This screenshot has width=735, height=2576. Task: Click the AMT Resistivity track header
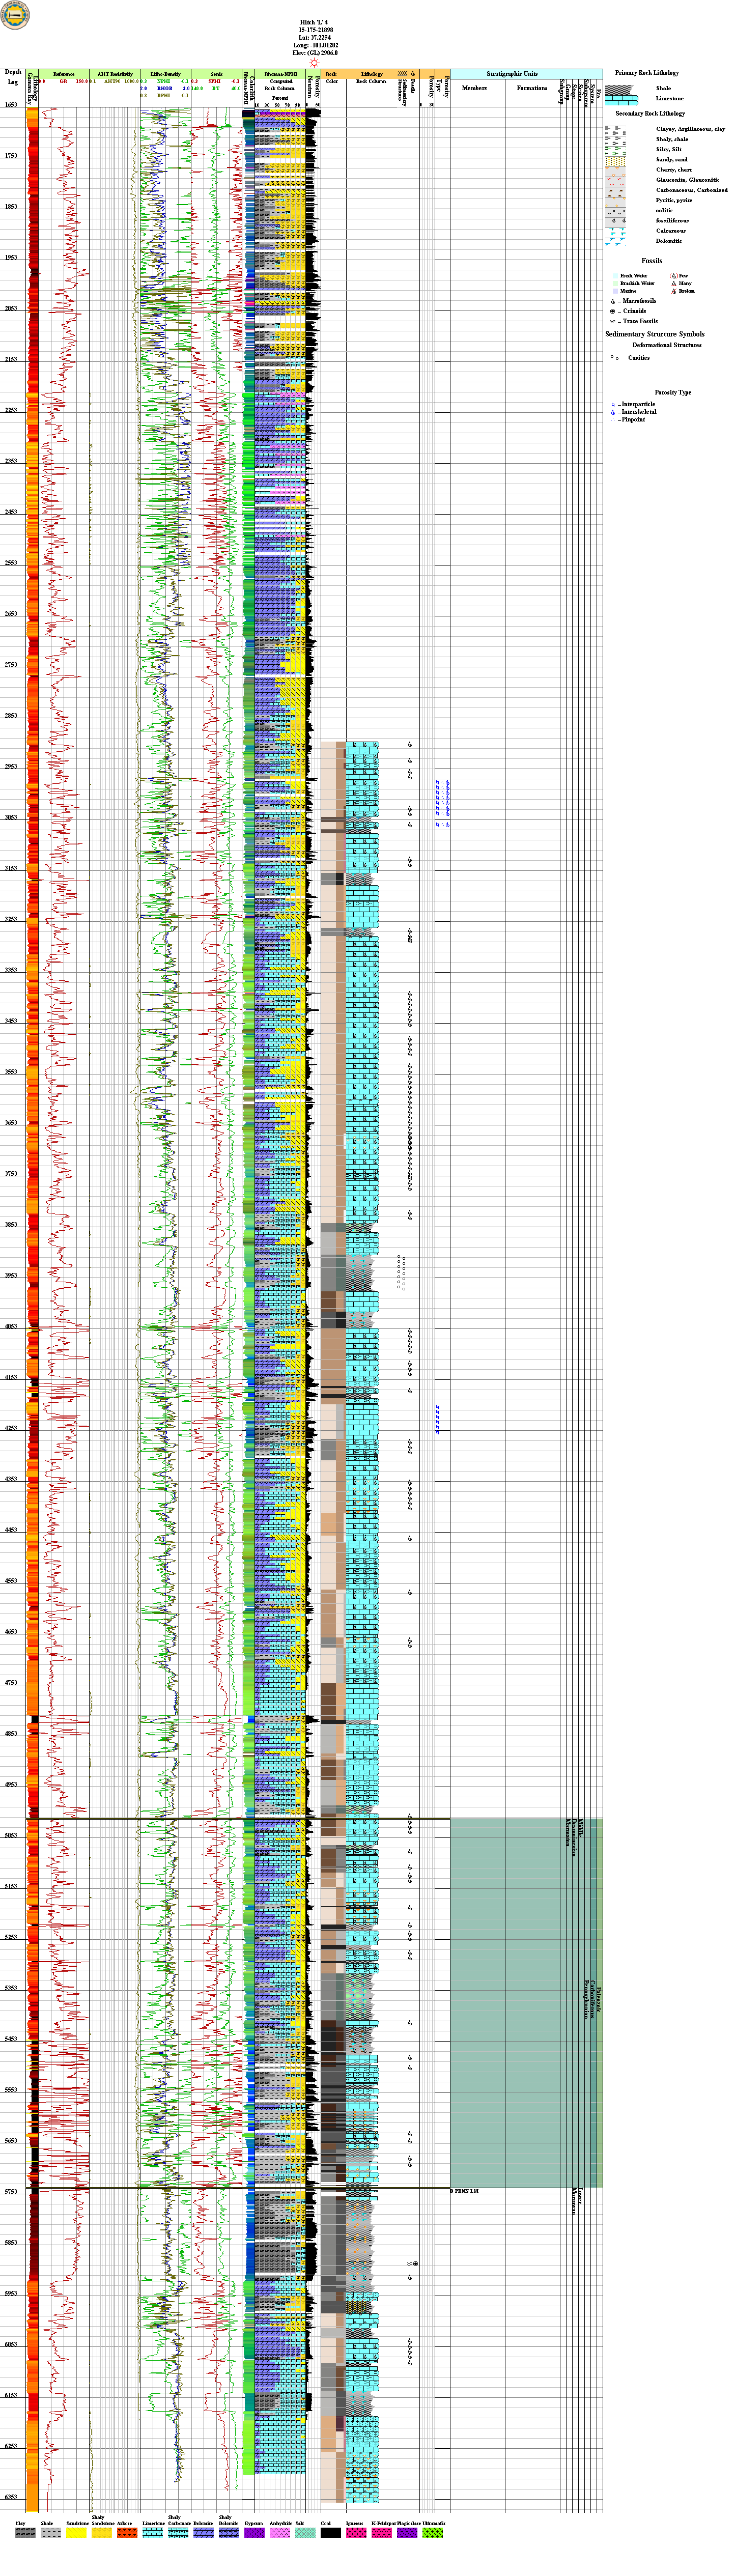click(115, 74)
